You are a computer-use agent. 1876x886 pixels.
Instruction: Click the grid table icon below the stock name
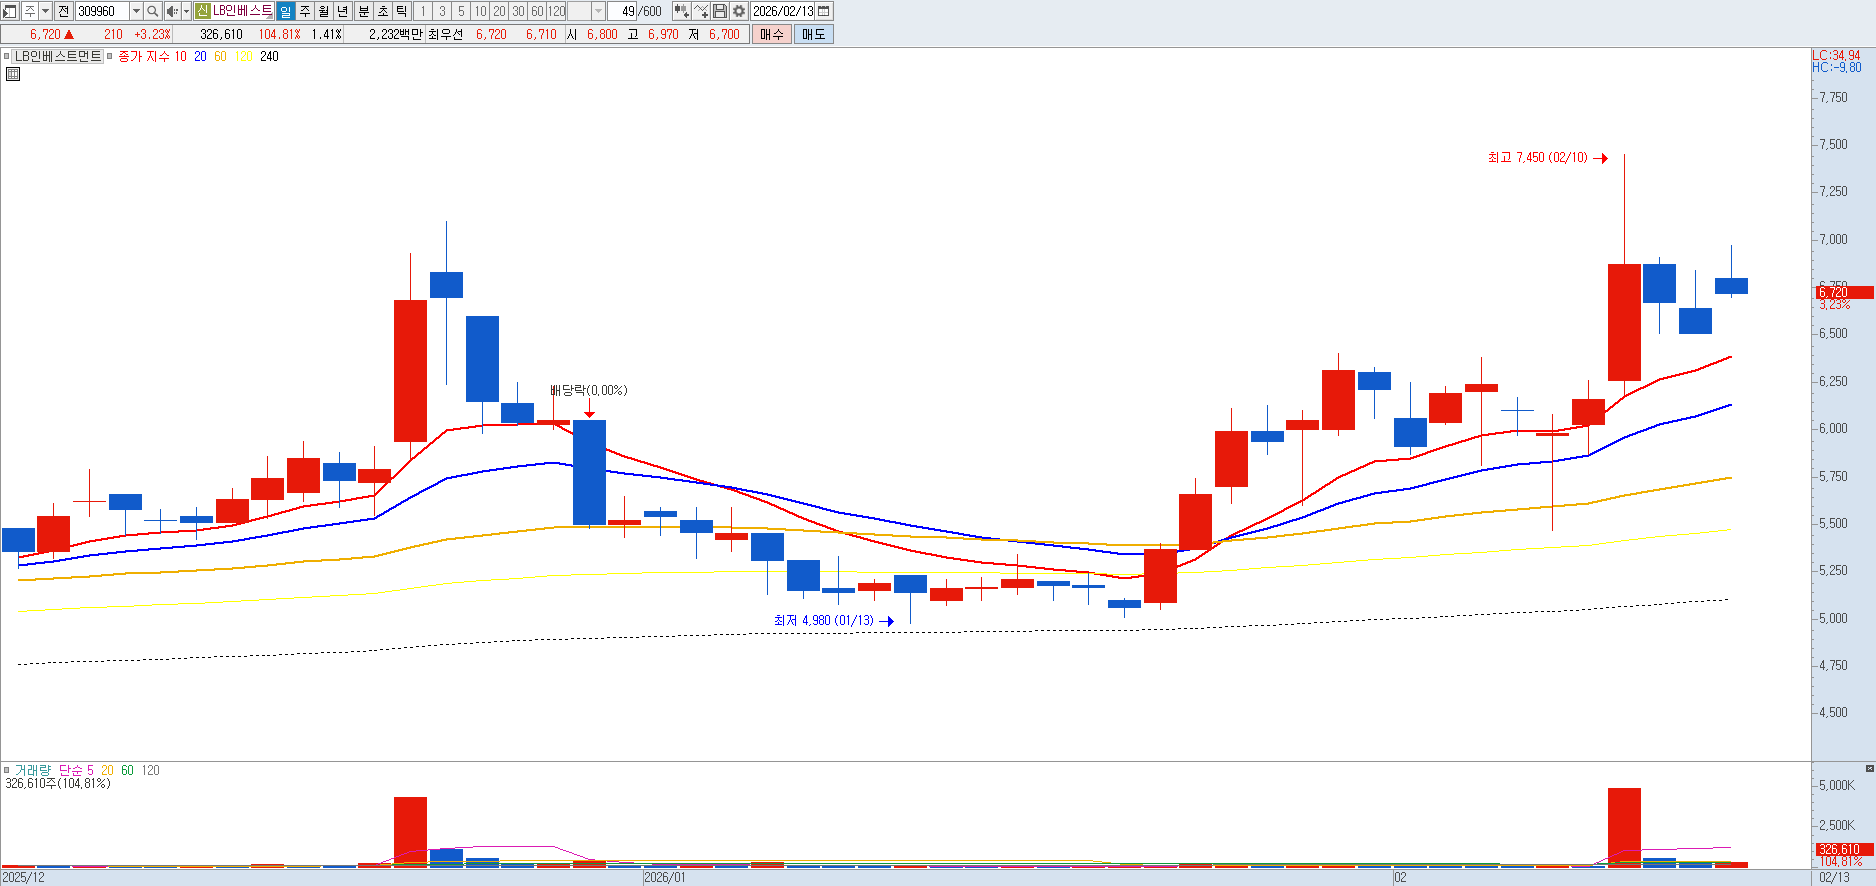[13, 74]
